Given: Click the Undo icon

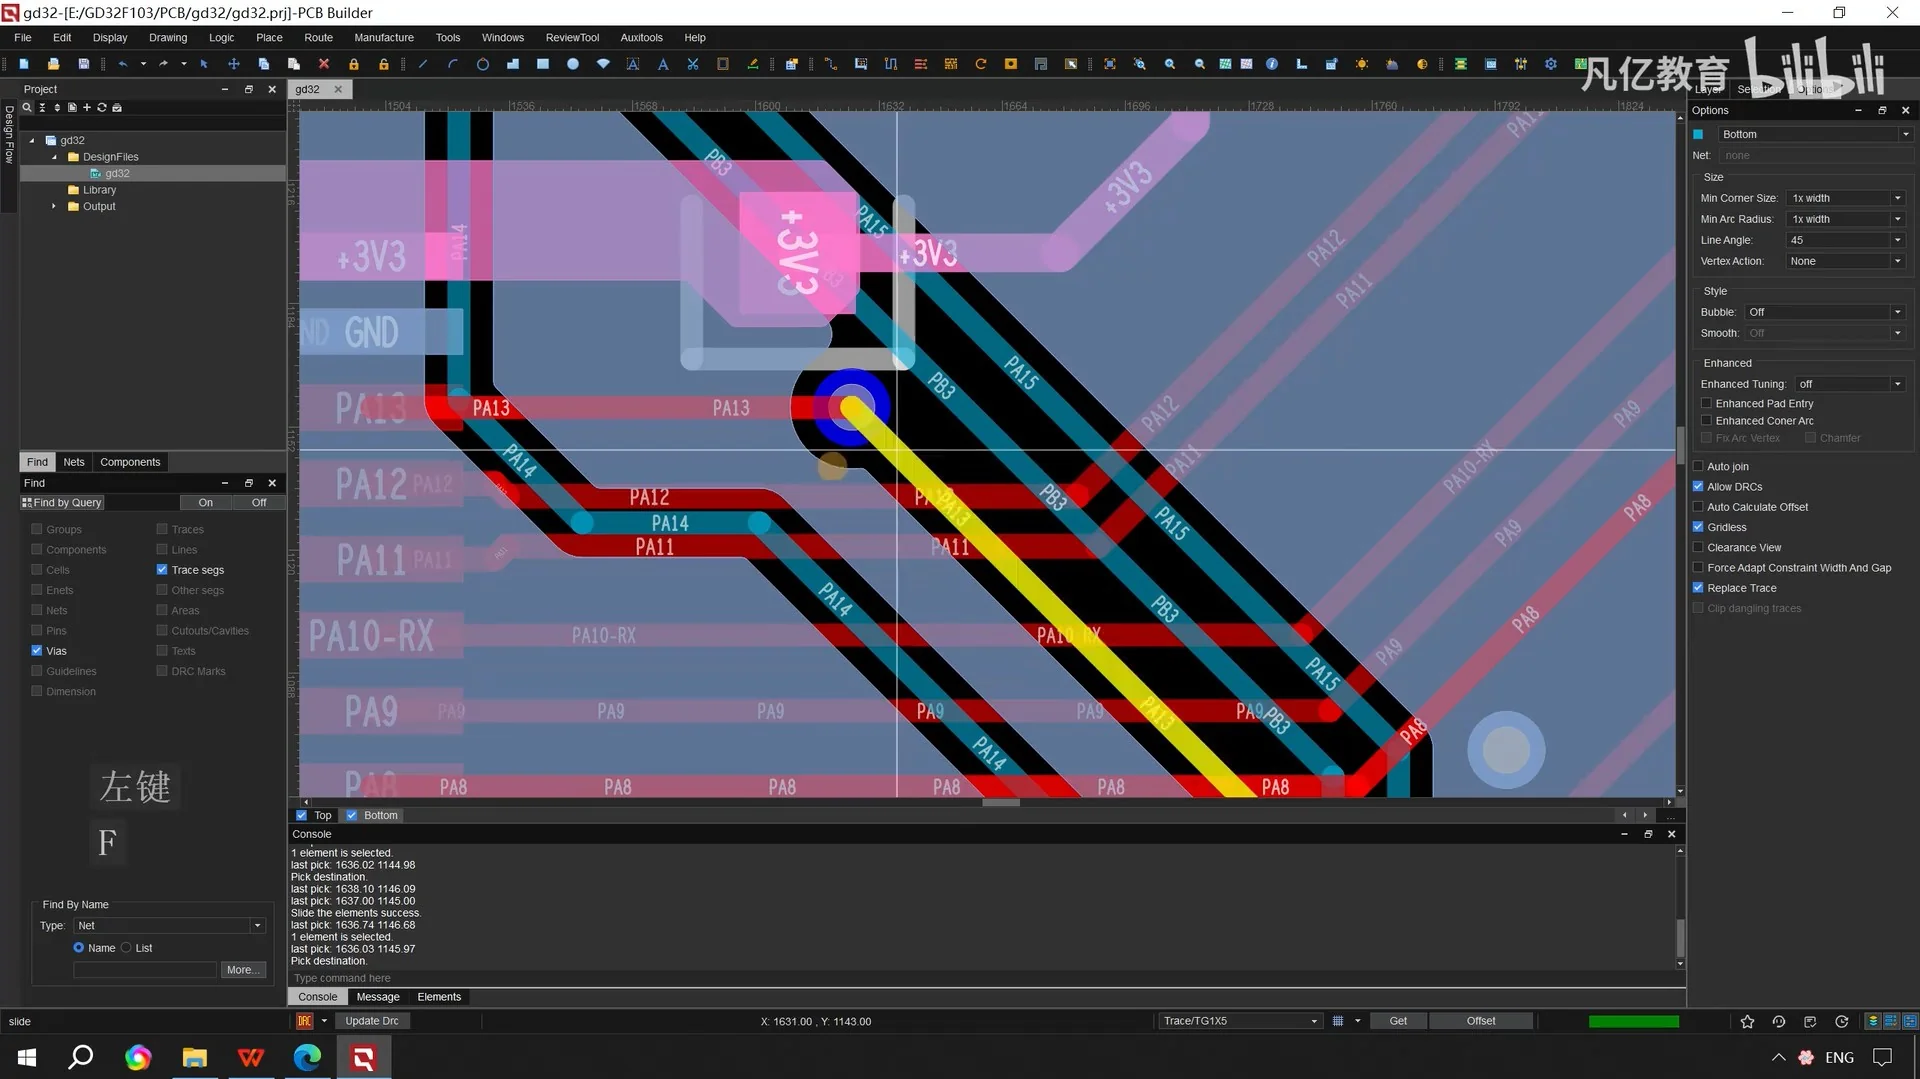Looking at the screenshot, I should (x=124, y=64).
